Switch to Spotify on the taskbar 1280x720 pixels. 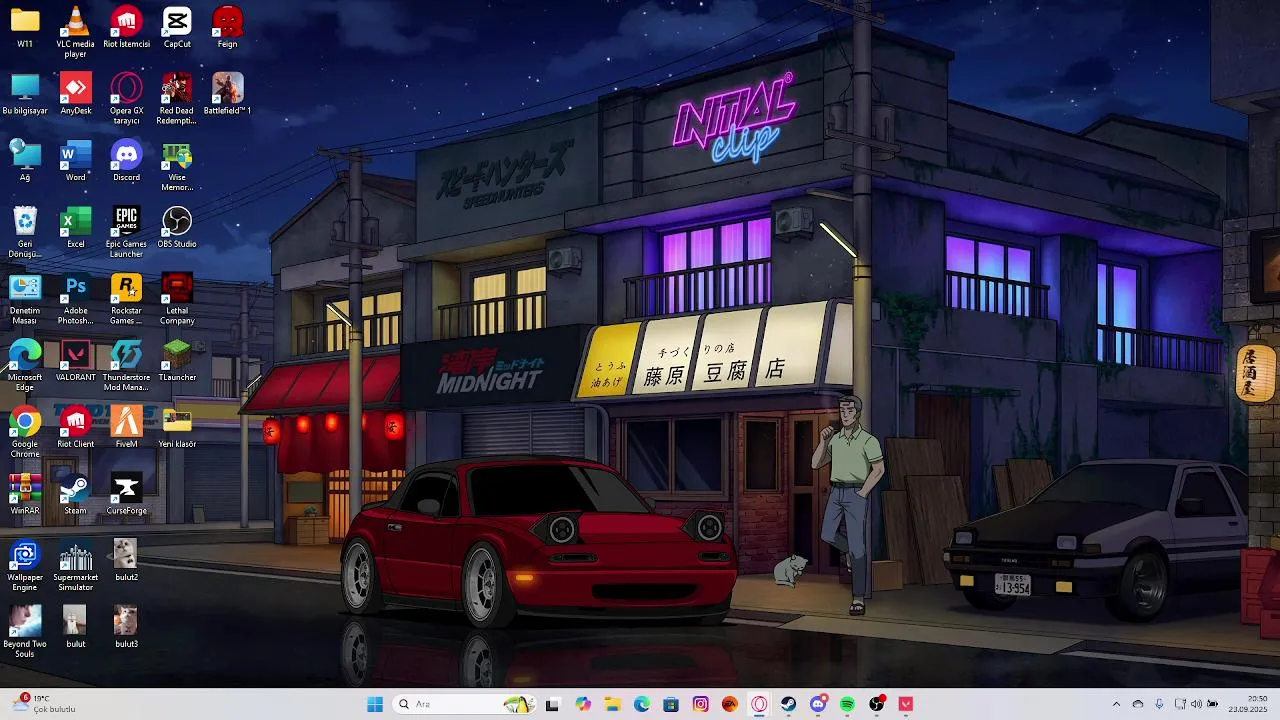(x=848, y=704)
